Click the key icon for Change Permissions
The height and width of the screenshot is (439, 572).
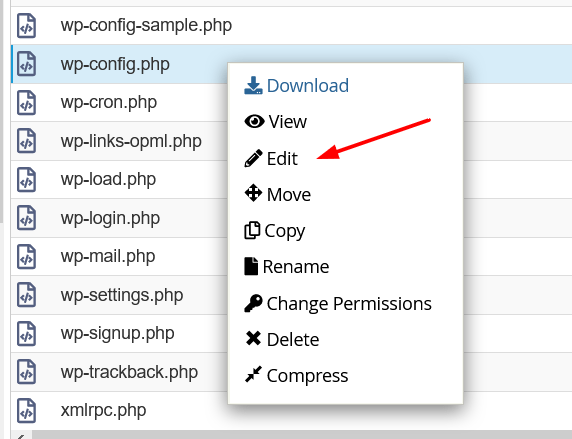253,303
